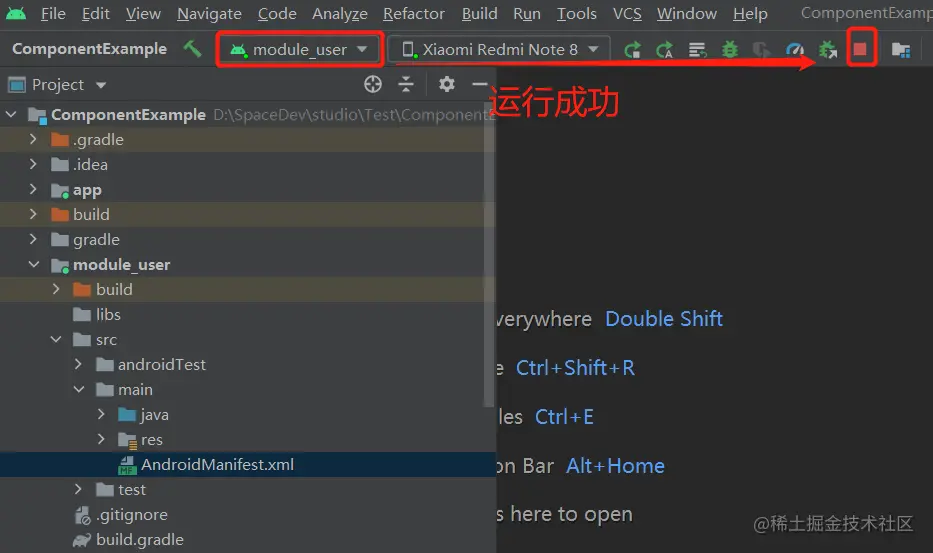Click the Project tree vertical scrollbar
The image size is (933, 553).
click(489, 256)
